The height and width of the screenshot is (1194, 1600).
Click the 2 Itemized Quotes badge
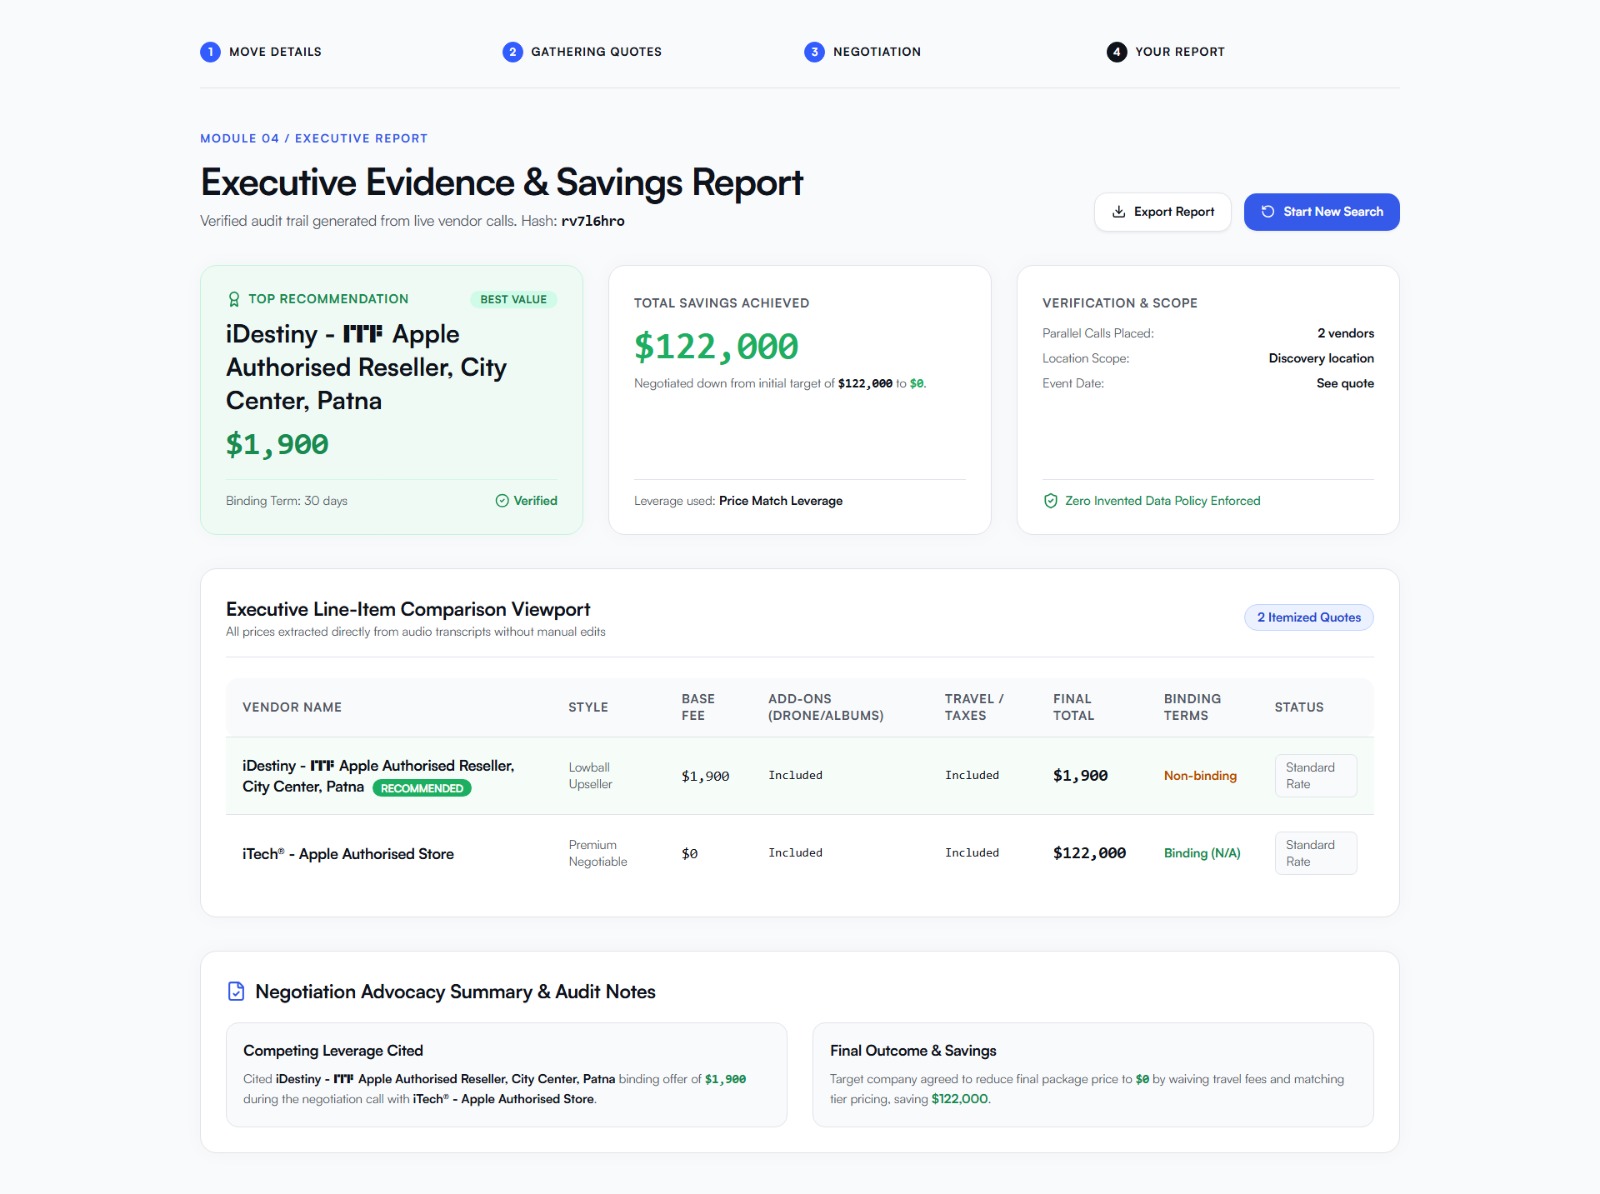click(x=1308, y=618)
